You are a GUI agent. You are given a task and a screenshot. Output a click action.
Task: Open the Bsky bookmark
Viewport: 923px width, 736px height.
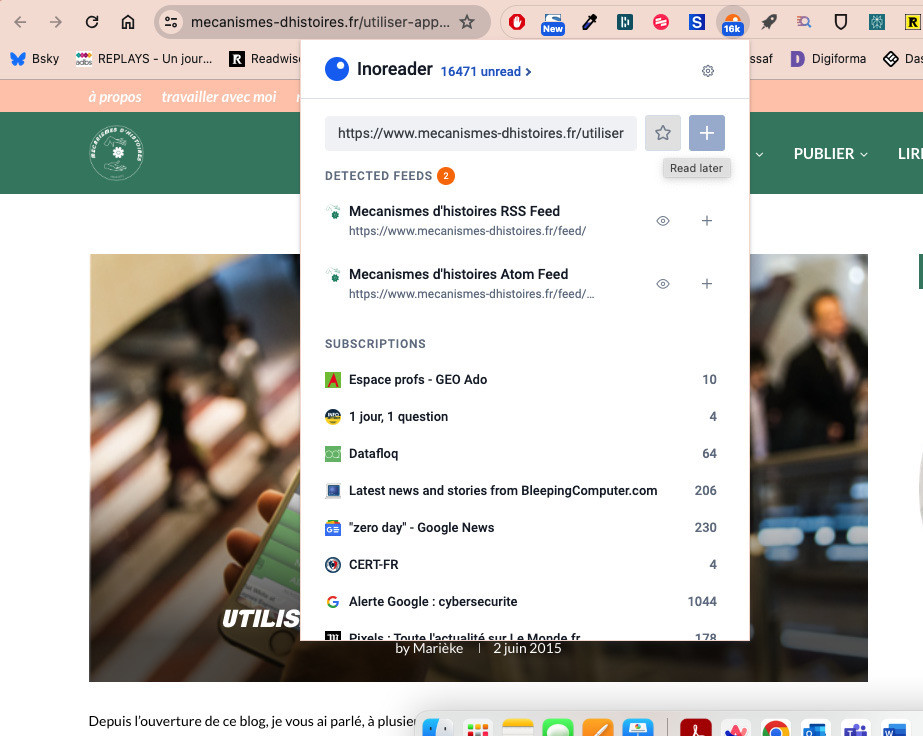(x=35, y=59)
